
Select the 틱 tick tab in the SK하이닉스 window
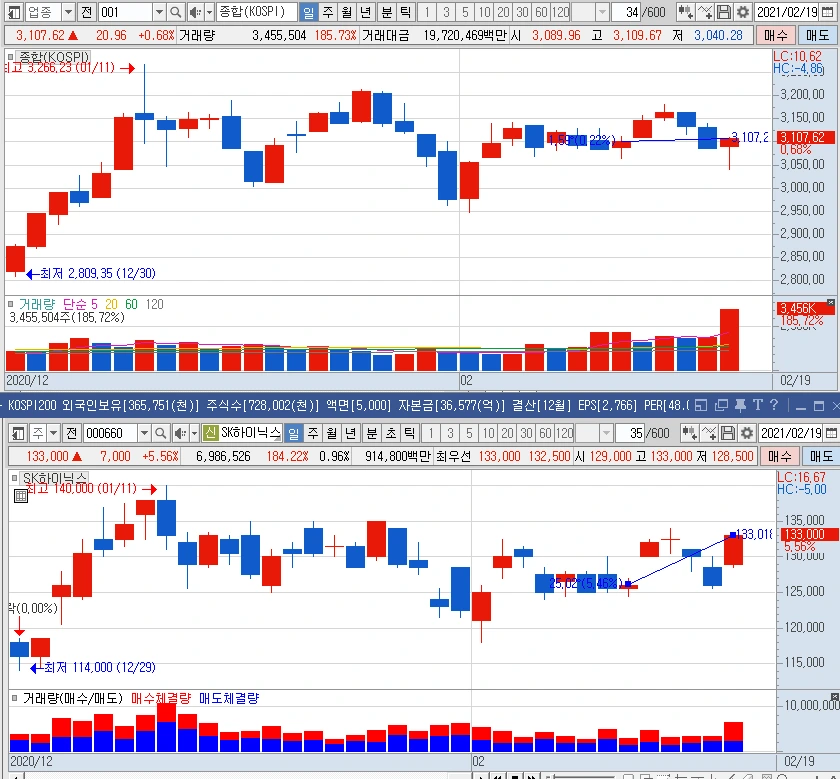(x=410, y=433)
